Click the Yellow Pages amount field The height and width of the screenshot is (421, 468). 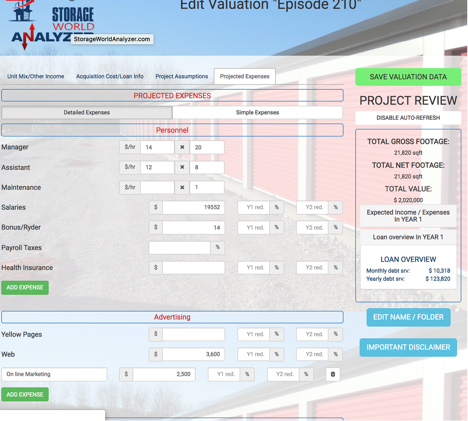193,334
